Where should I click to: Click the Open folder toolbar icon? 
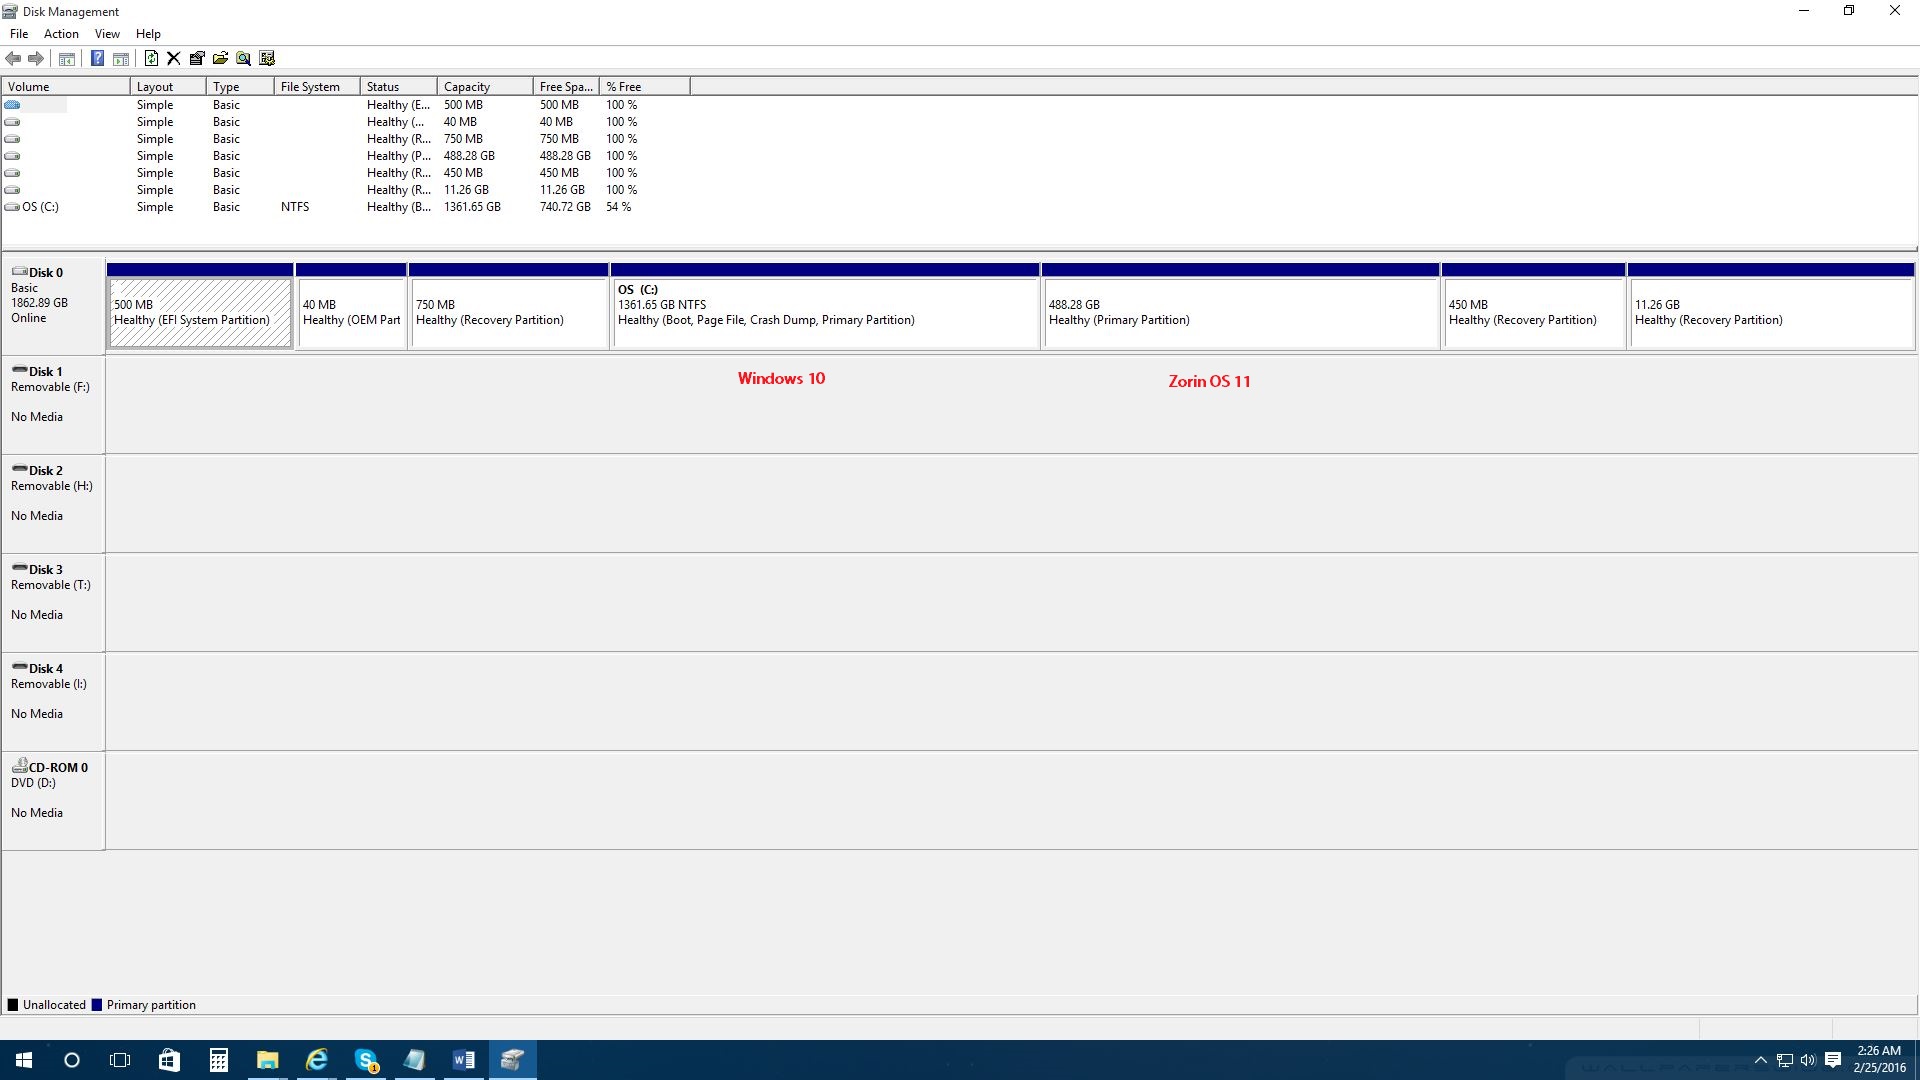220,58
